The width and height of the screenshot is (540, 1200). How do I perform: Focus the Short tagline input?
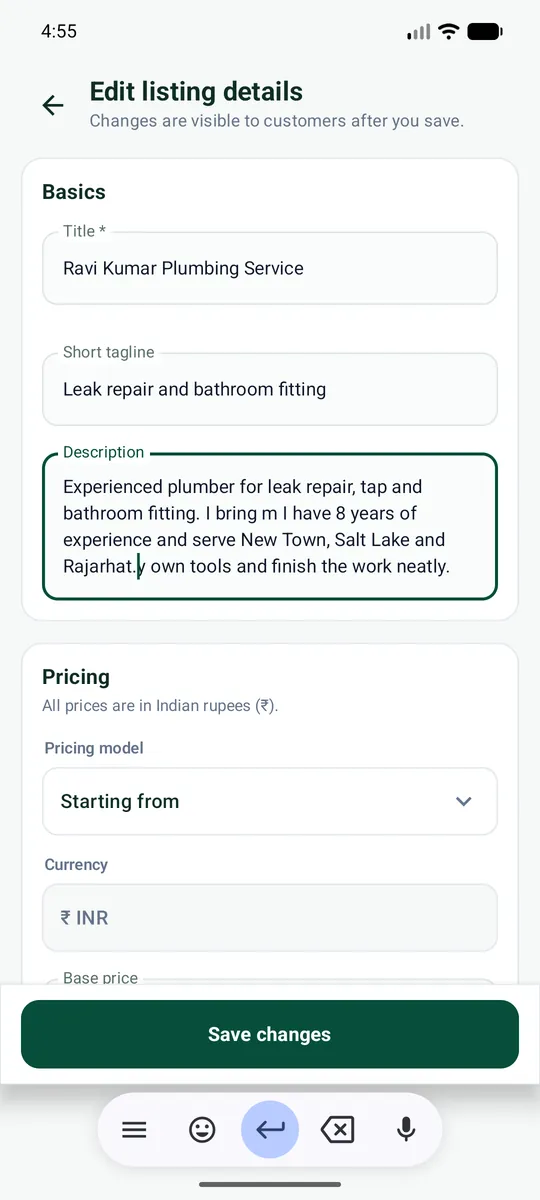click(x=270, y=389)
